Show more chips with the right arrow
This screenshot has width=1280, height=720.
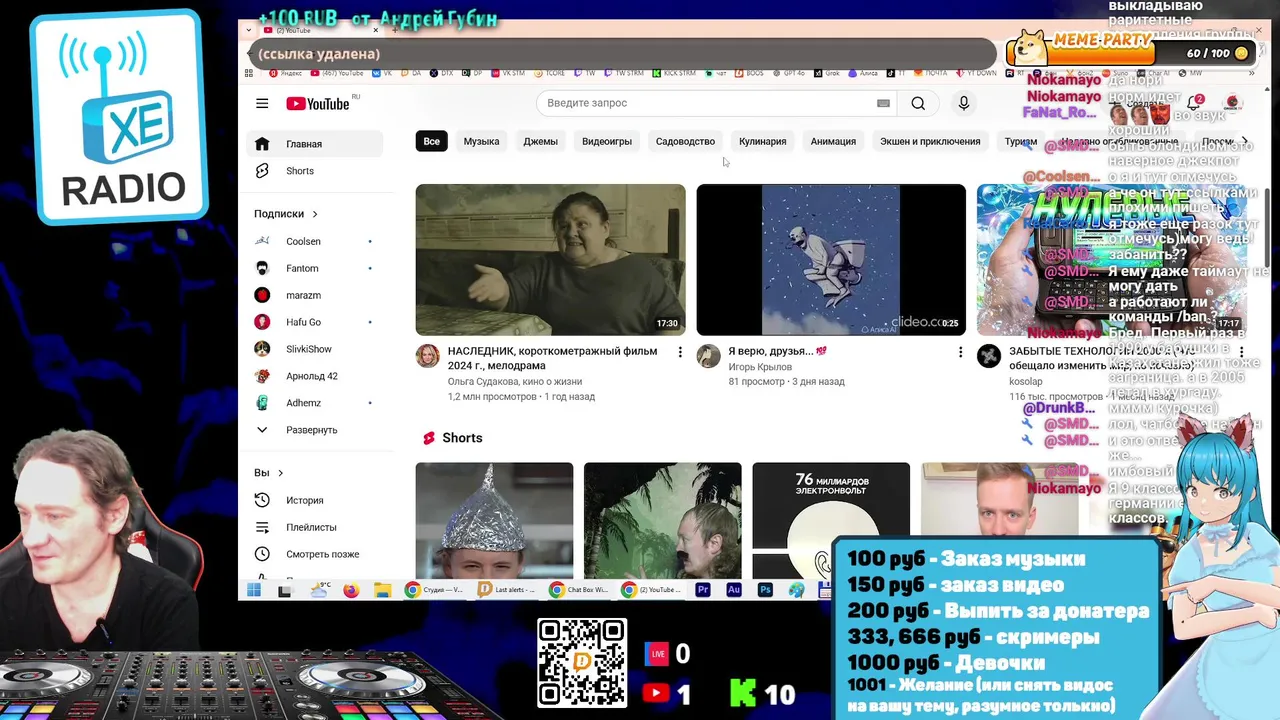pyautogui.click(x=1244, y=141)
